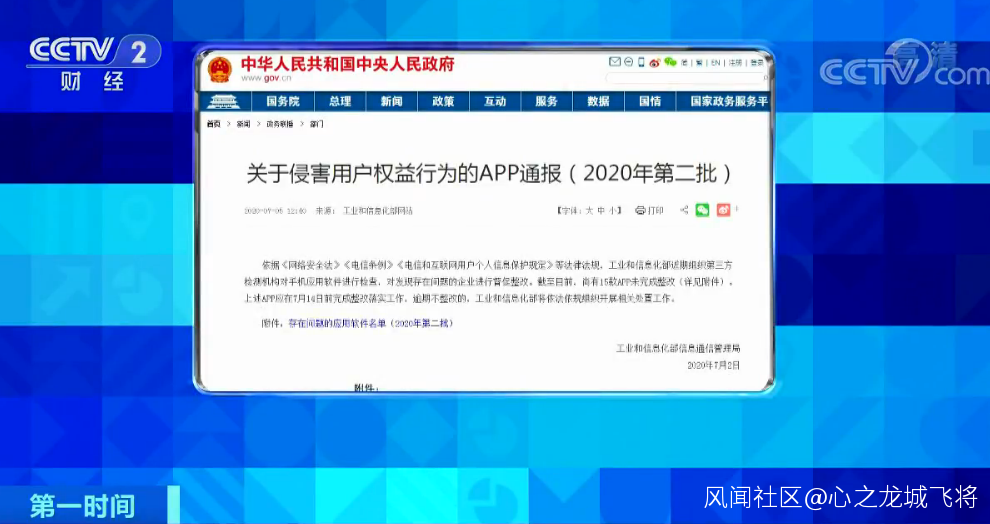Click the 部门 breadcrumb link

[x=316, y=124]
